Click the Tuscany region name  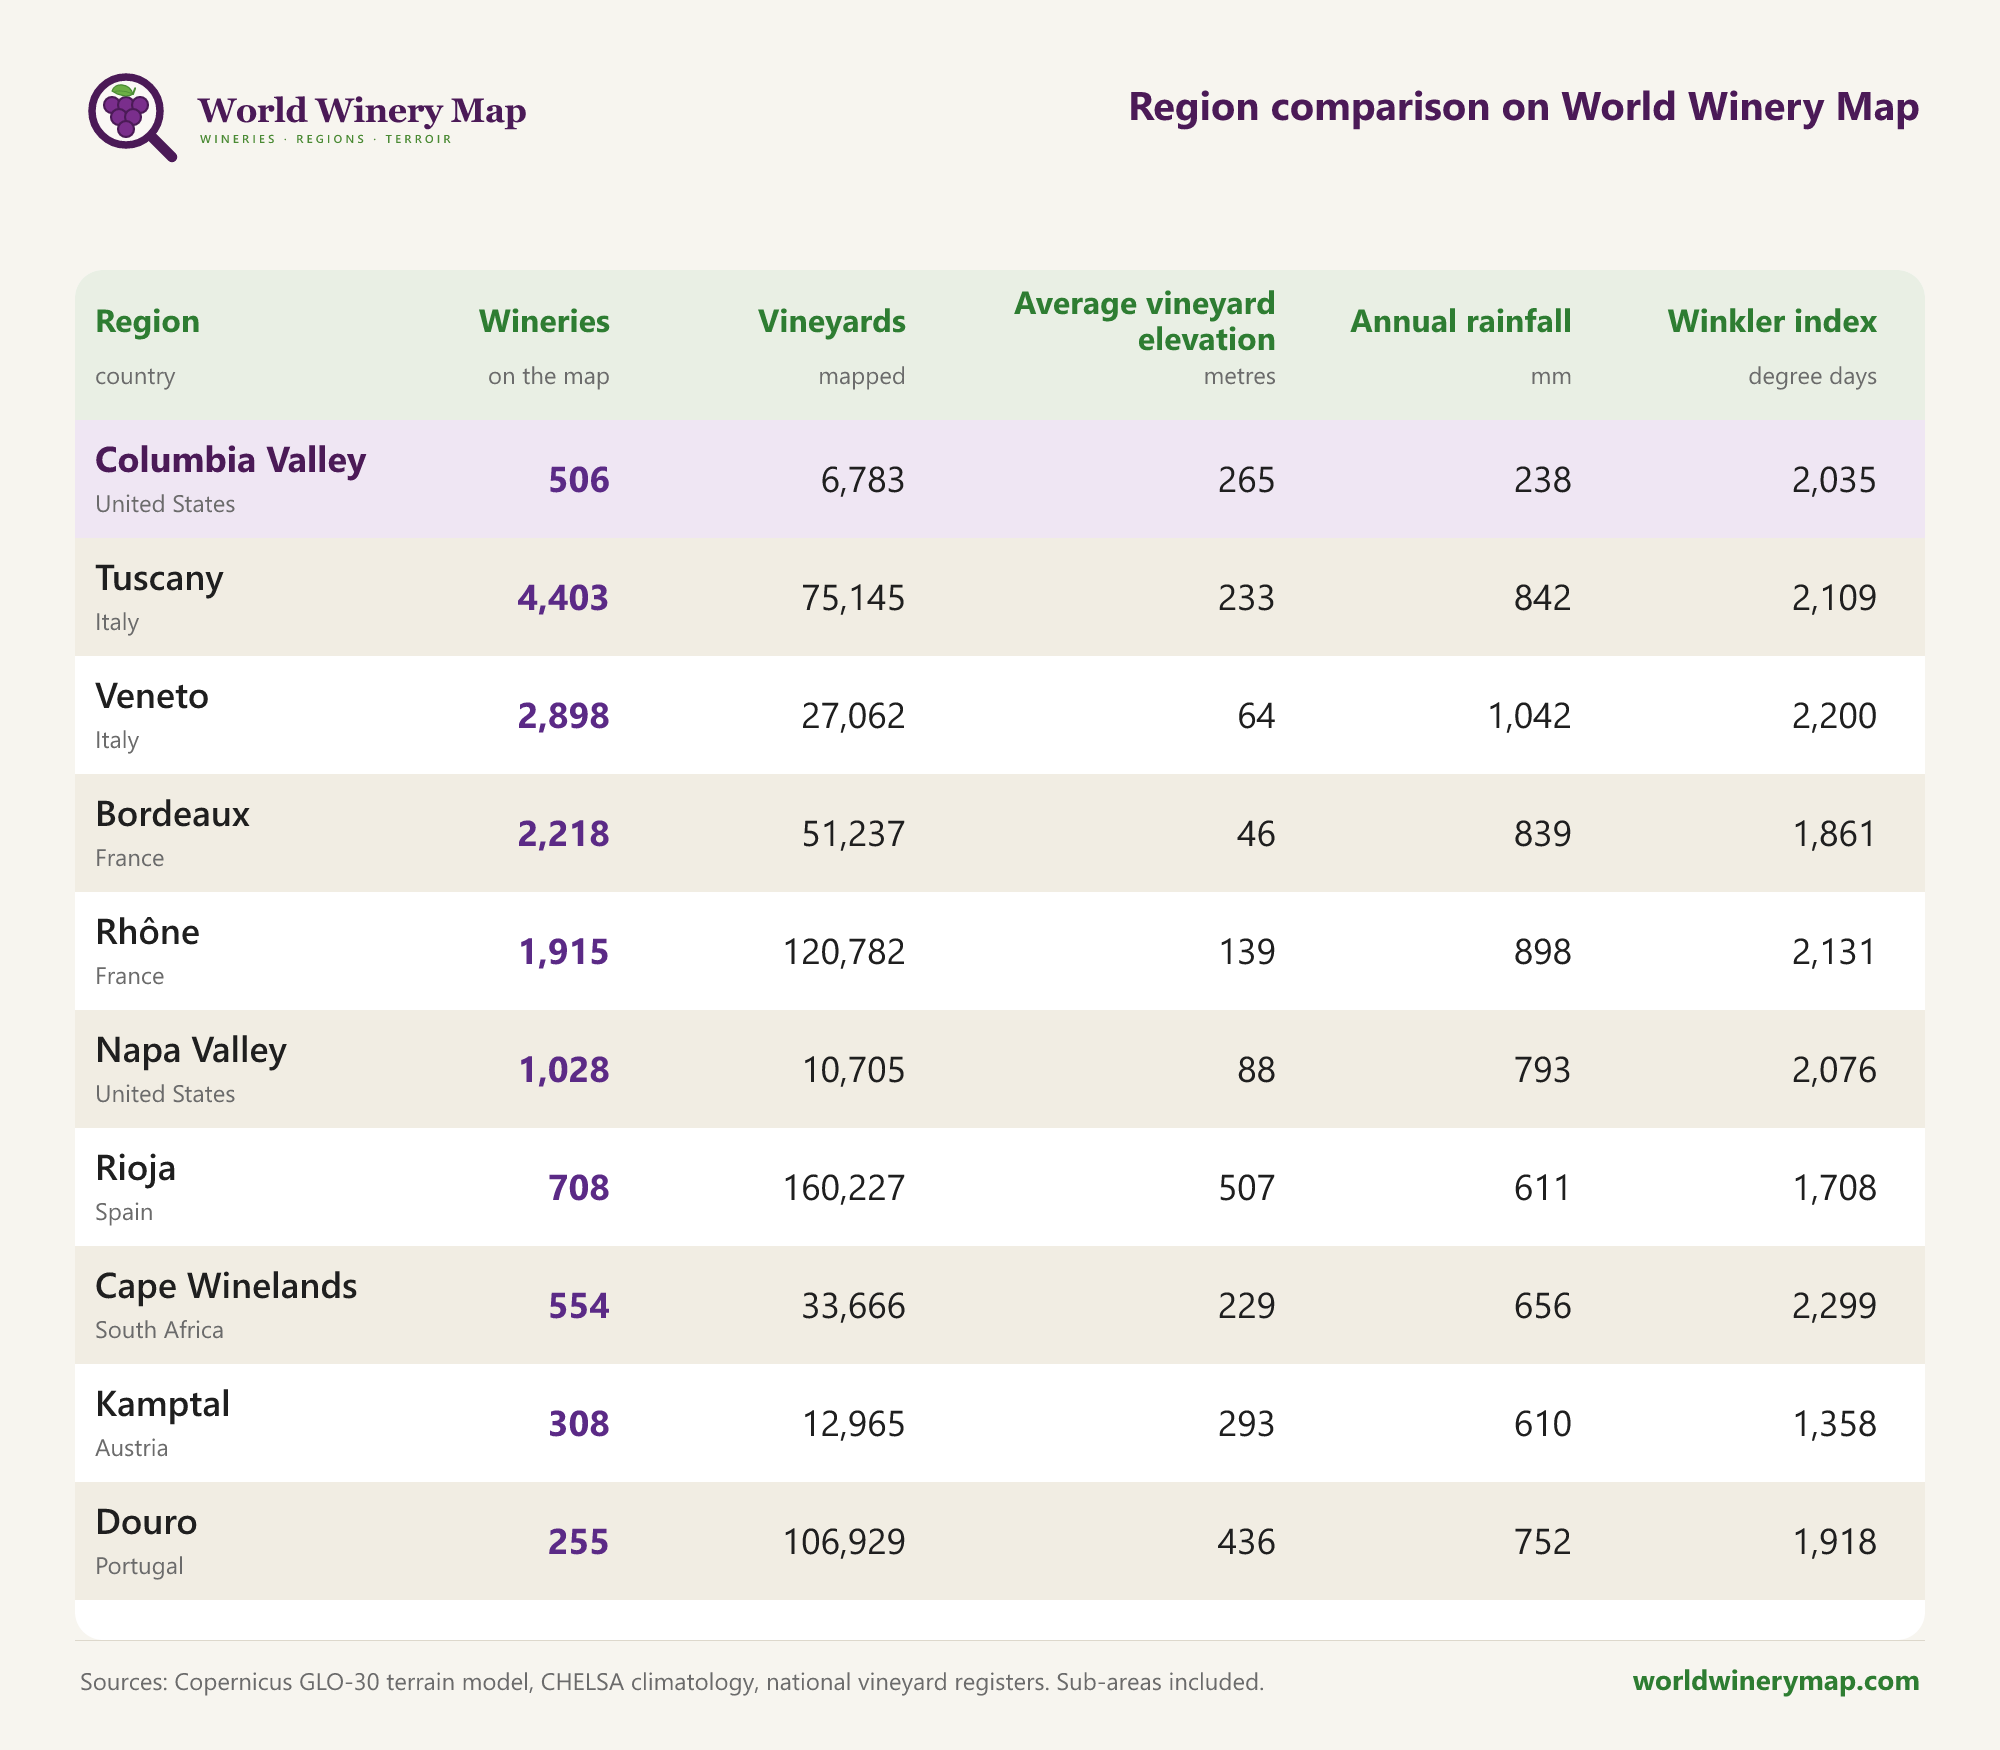[x=159, y=578]
